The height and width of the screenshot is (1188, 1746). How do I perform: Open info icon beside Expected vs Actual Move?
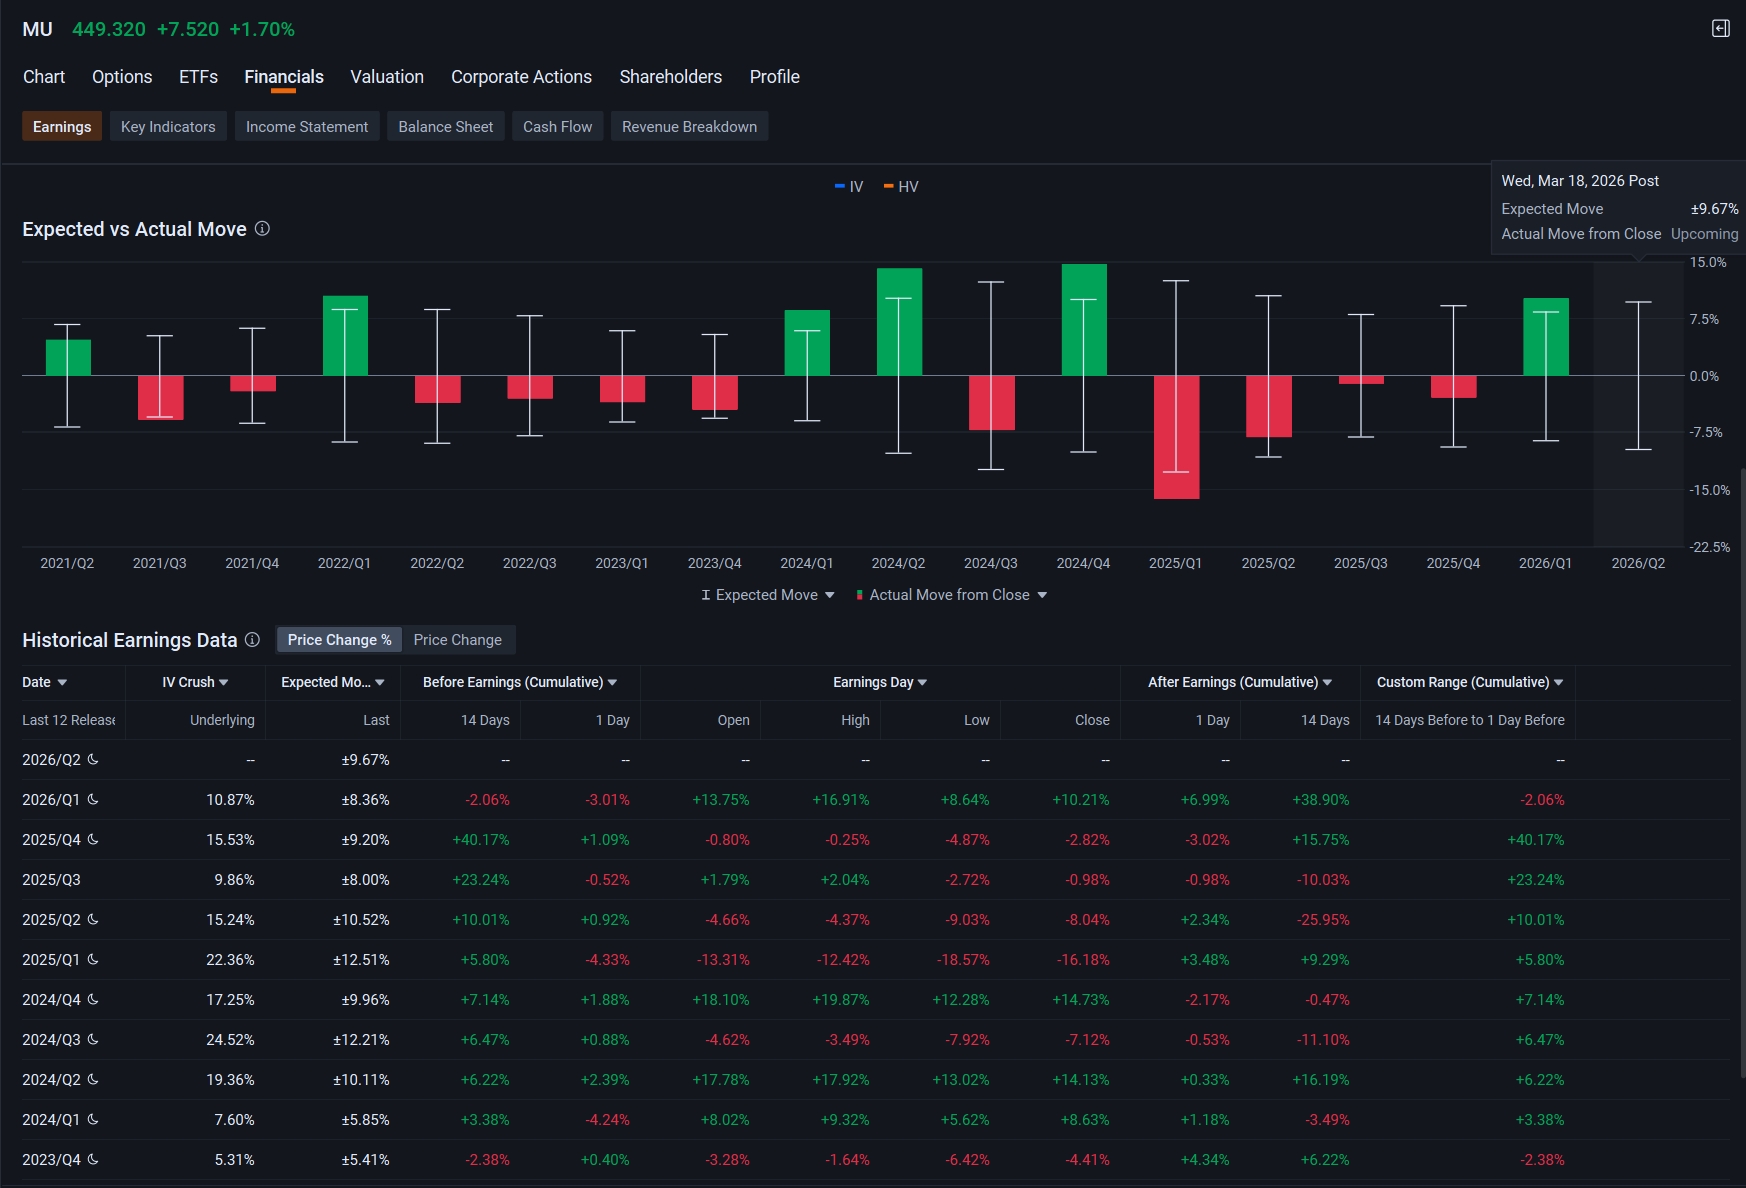(x=262, y=229)
